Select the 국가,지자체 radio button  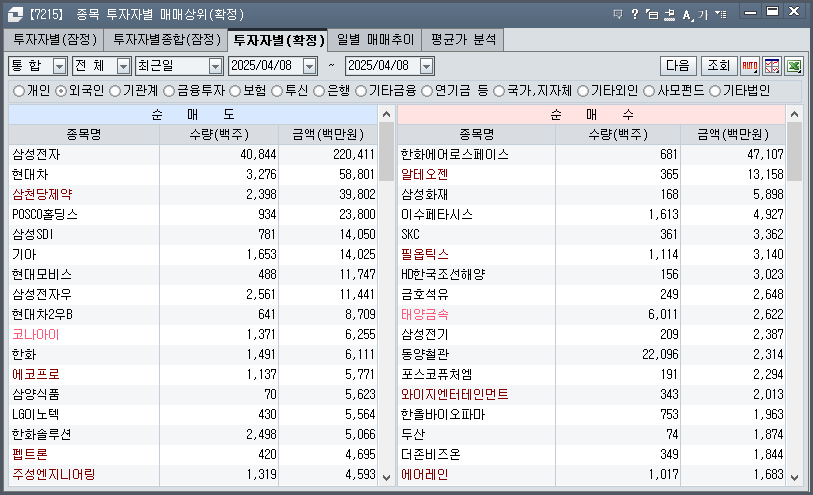coord(499,91)
